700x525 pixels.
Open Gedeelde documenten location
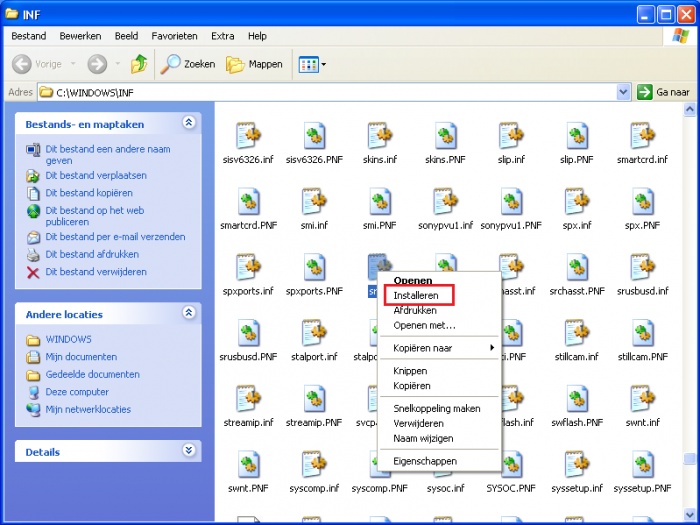(92, 374)
